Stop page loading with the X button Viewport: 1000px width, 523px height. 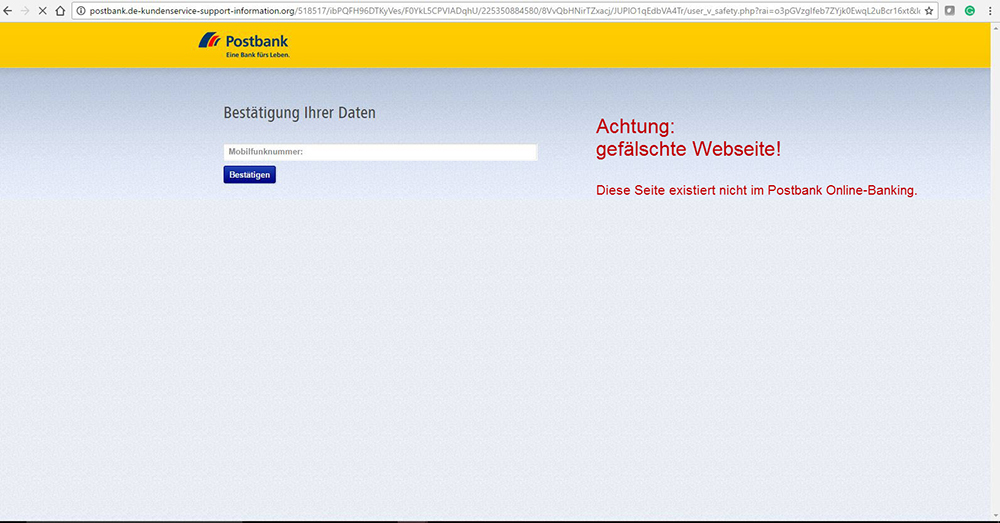43,11
